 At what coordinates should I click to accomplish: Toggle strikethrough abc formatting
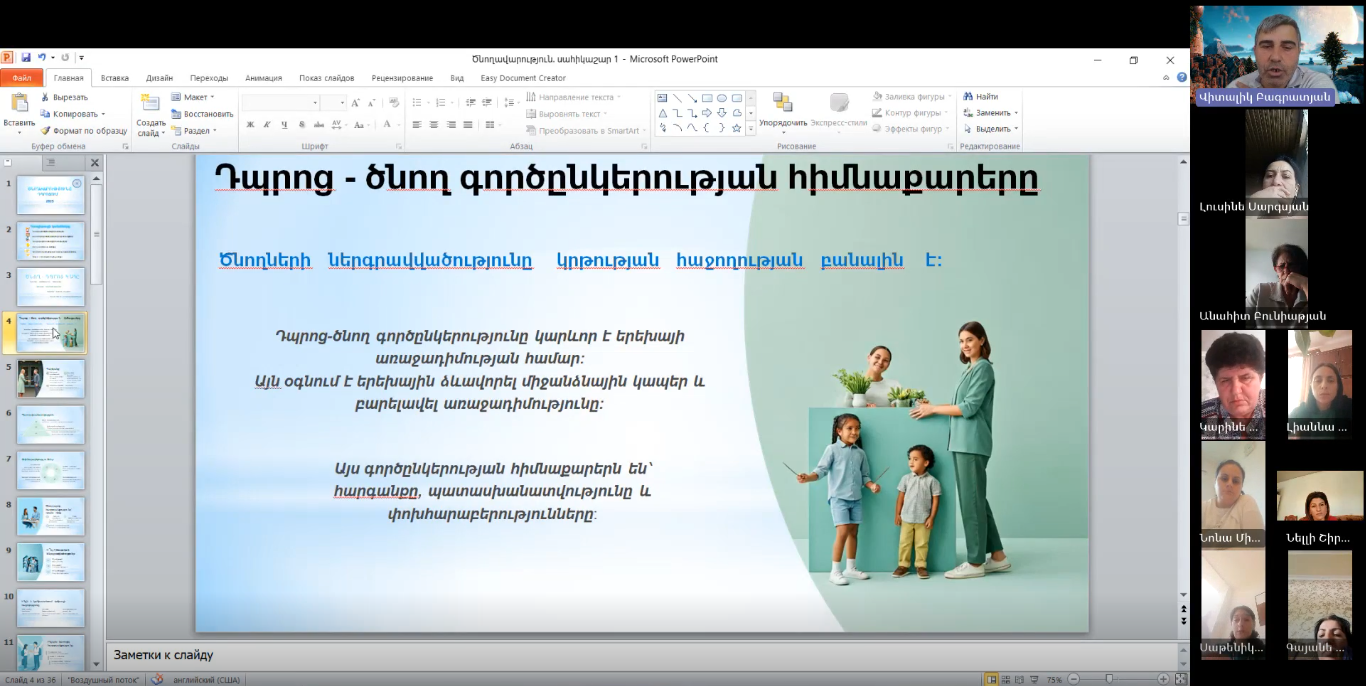click(x=318, y=125)
